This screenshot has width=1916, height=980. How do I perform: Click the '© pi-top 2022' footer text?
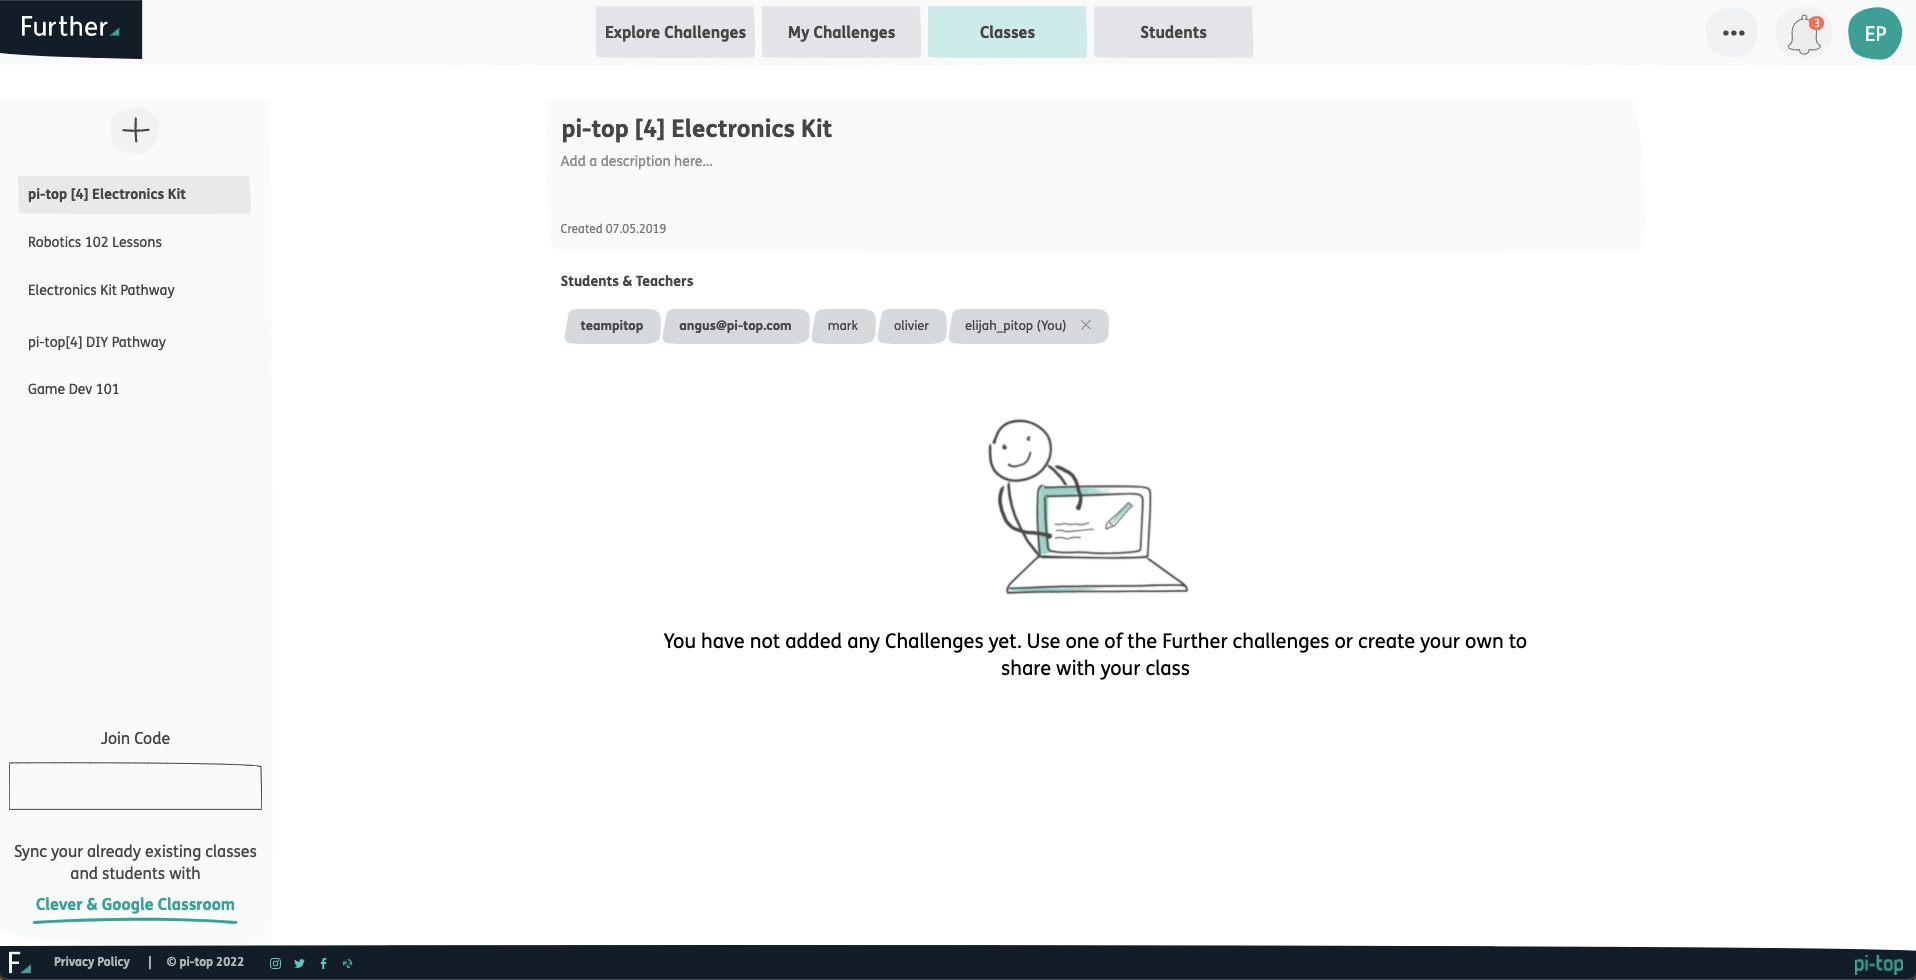(x=205, y=962)
